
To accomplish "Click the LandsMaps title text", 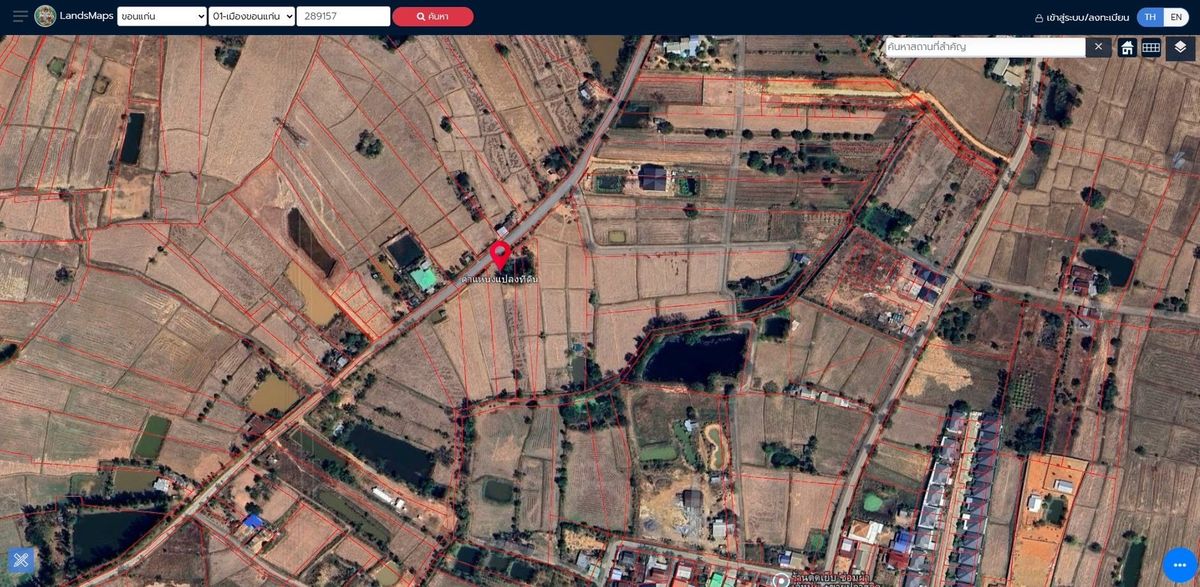I will coord(87,16).
